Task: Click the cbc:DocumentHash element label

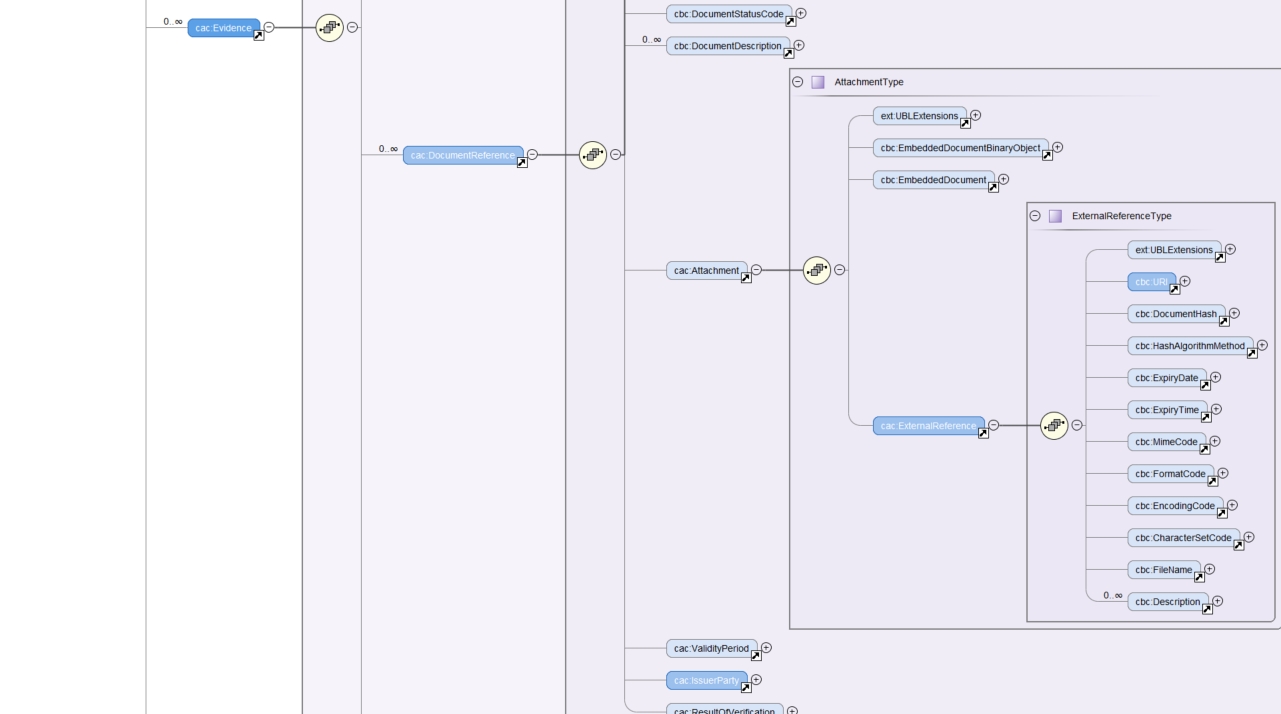Action: tap(1176, 314)
